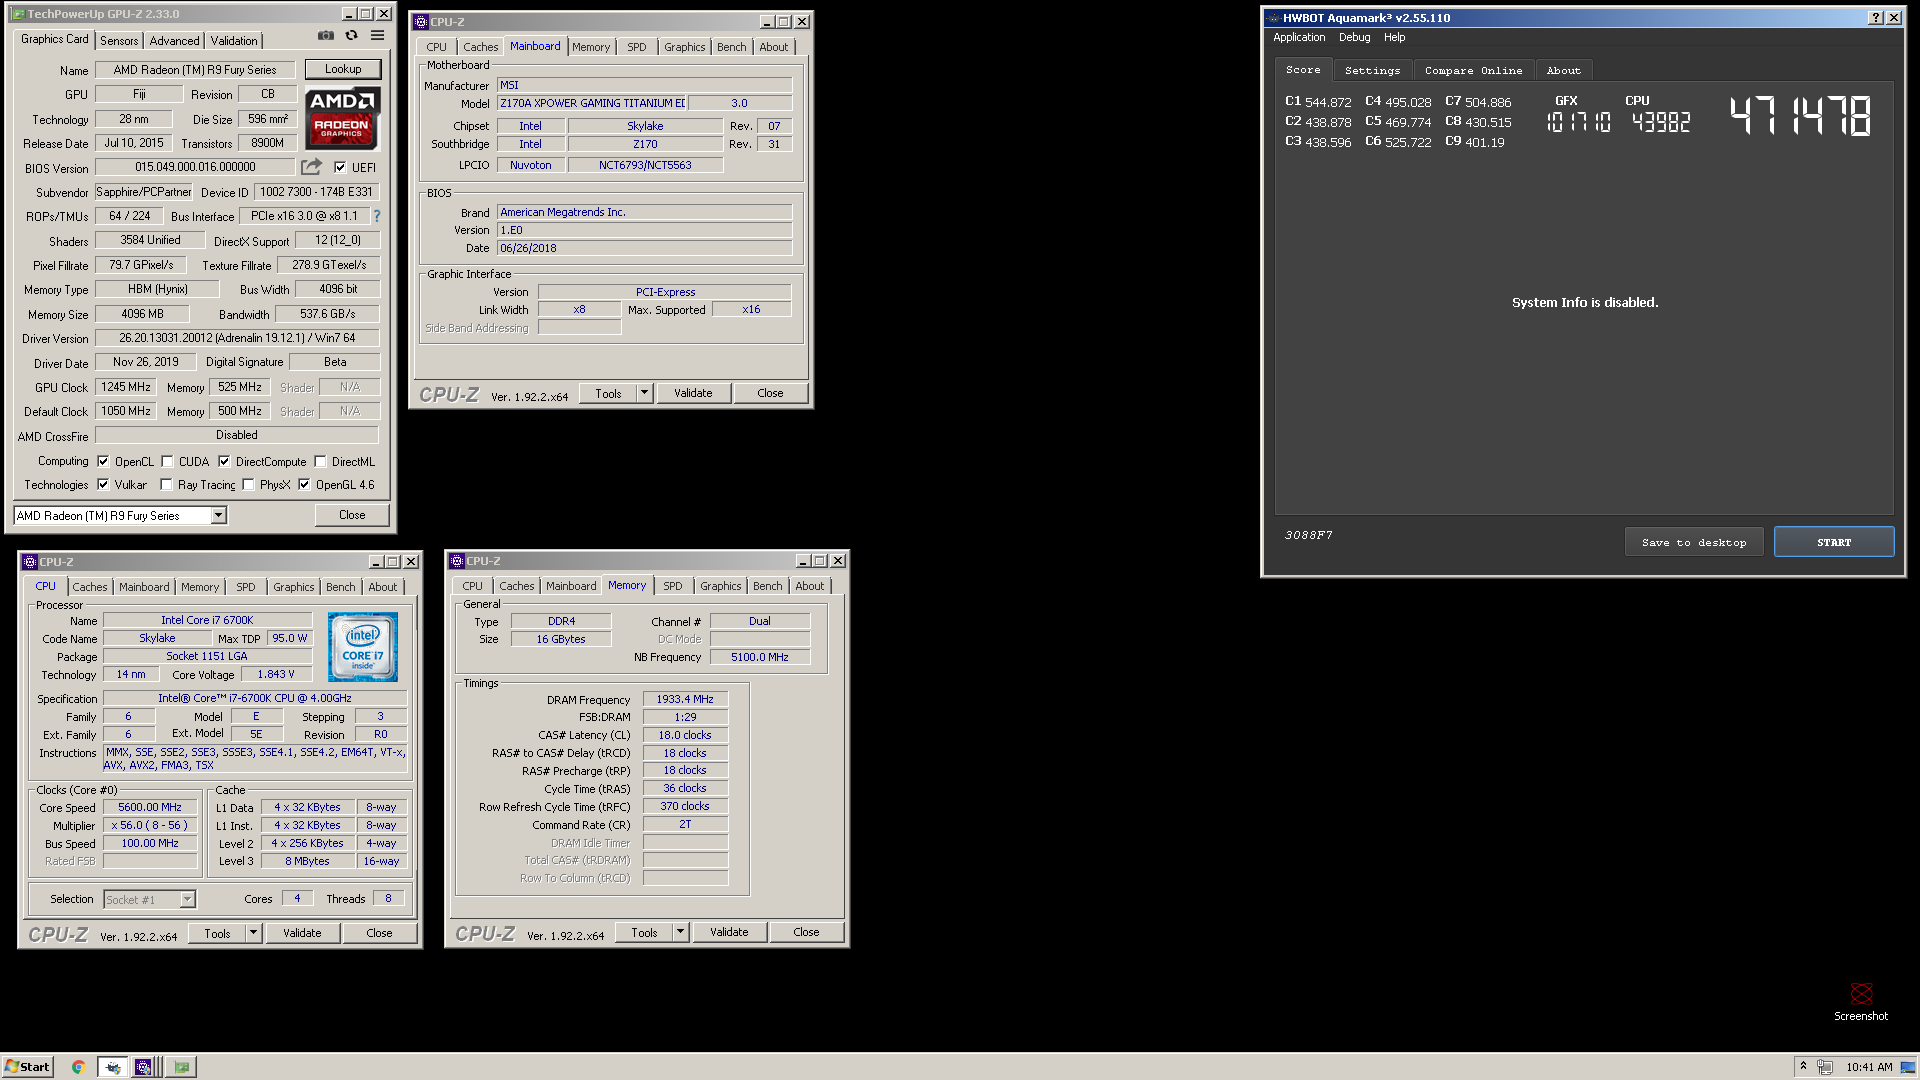Switch to the Advanced tab in GPU-Z
This screenshot has width=1920, height=1080.
pyautogui.click(x=174, y=41)
